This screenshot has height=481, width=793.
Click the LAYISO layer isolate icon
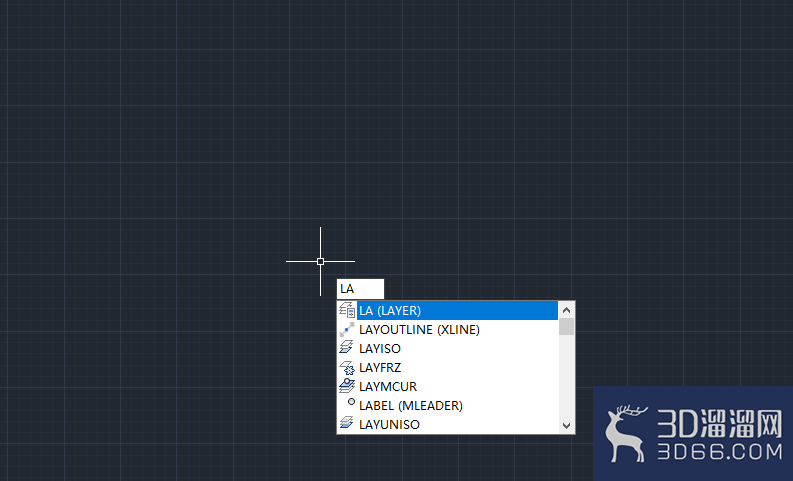tap(347, 347)
